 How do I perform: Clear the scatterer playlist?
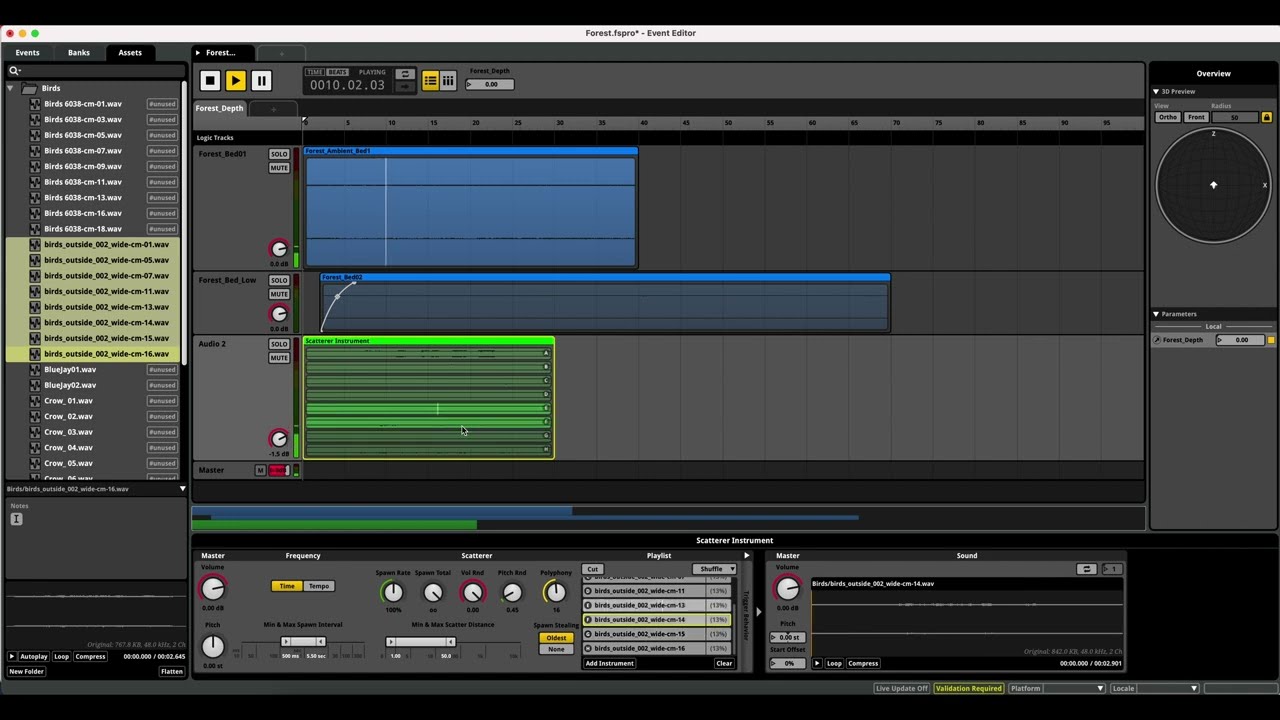tap(724, 663)
